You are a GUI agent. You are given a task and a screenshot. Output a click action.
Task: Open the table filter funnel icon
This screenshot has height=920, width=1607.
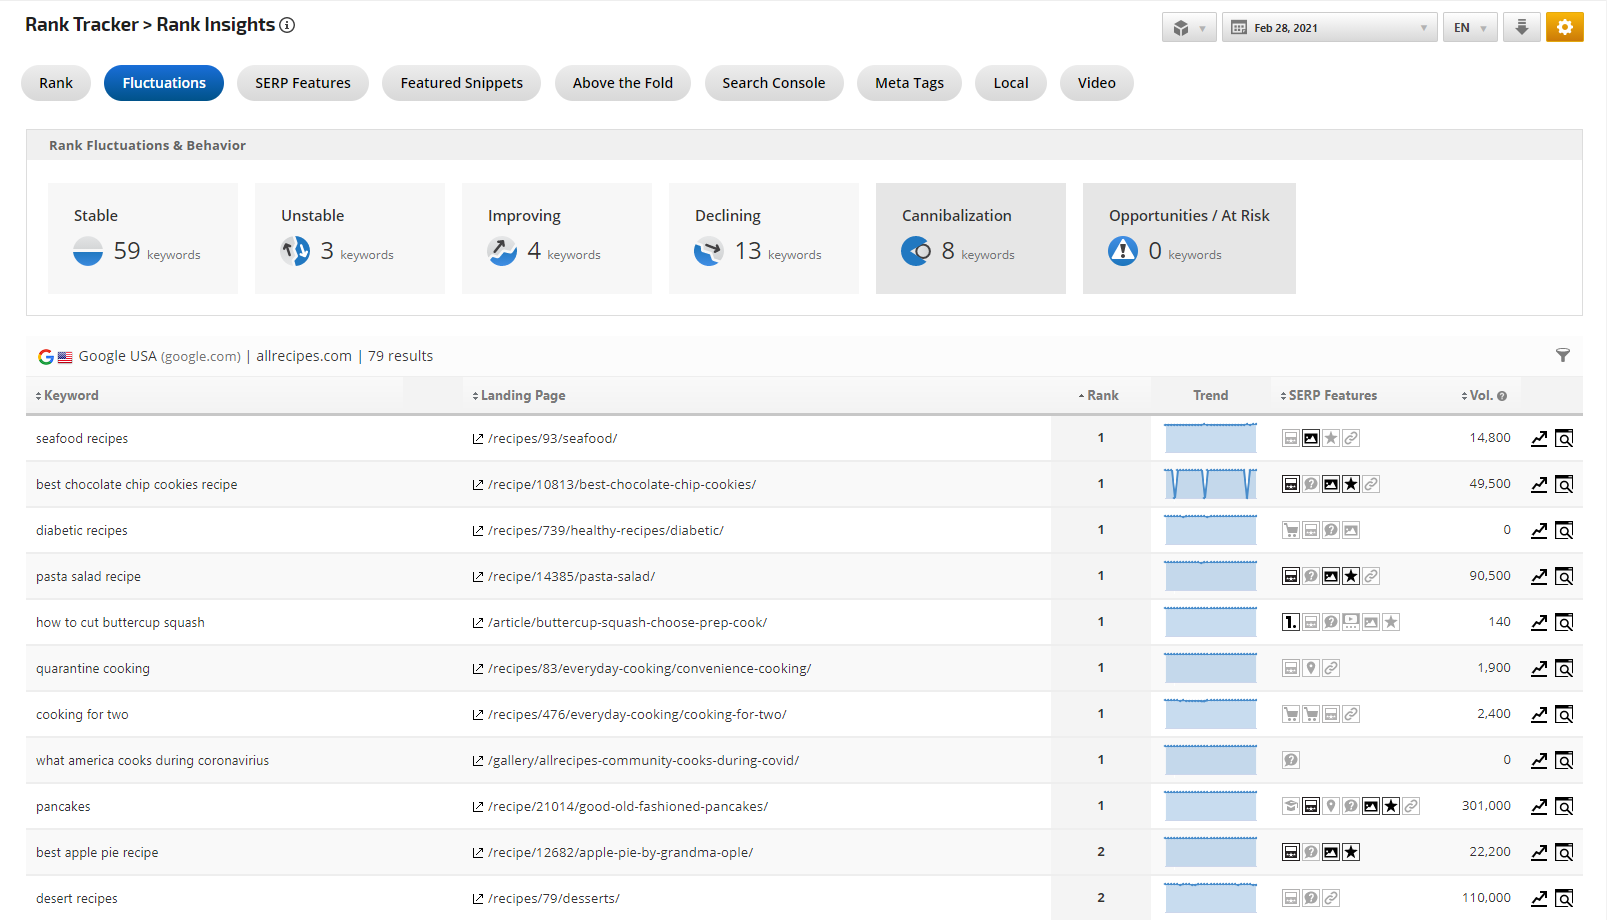click(1562, 355)
